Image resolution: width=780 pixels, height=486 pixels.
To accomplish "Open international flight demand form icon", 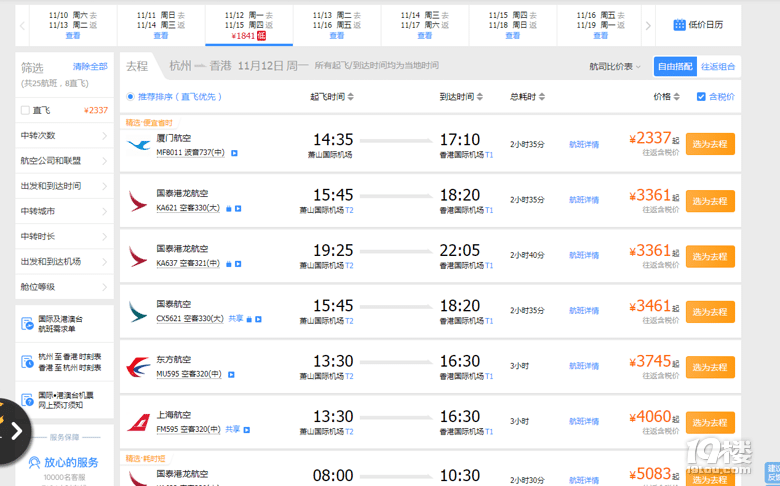I will click(x=27, y=324).
